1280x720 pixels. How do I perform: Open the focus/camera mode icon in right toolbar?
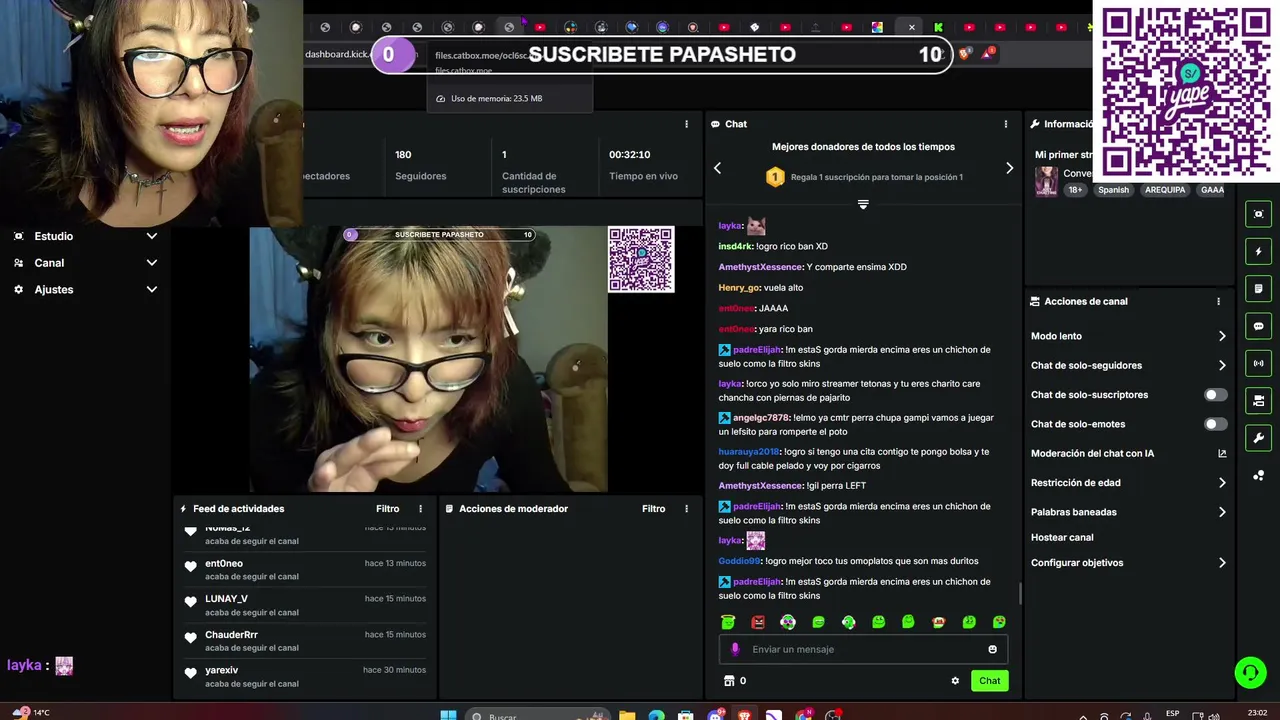(1259, 214)
